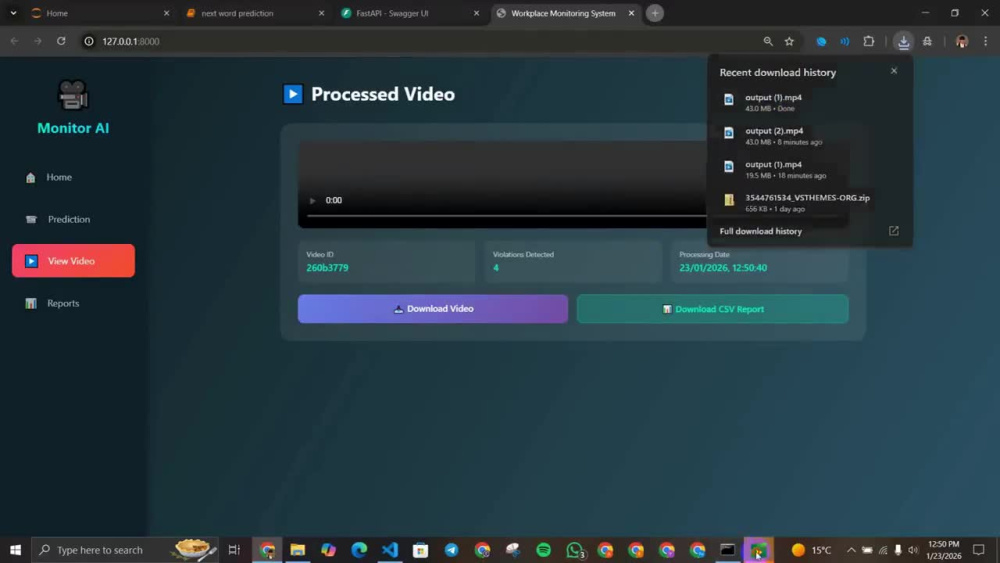1000x563 pixels.
Task: Open Task View on the taskbar
Action: point(234,550)
